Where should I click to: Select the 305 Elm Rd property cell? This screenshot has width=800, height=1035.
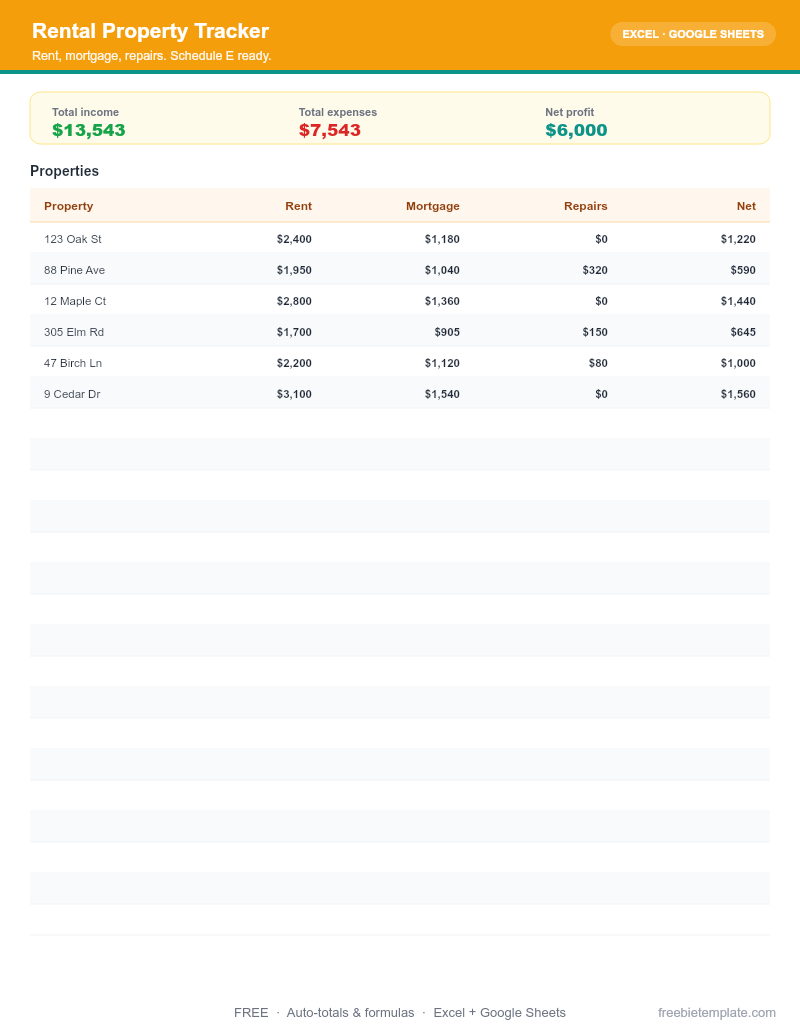(73, 332)
